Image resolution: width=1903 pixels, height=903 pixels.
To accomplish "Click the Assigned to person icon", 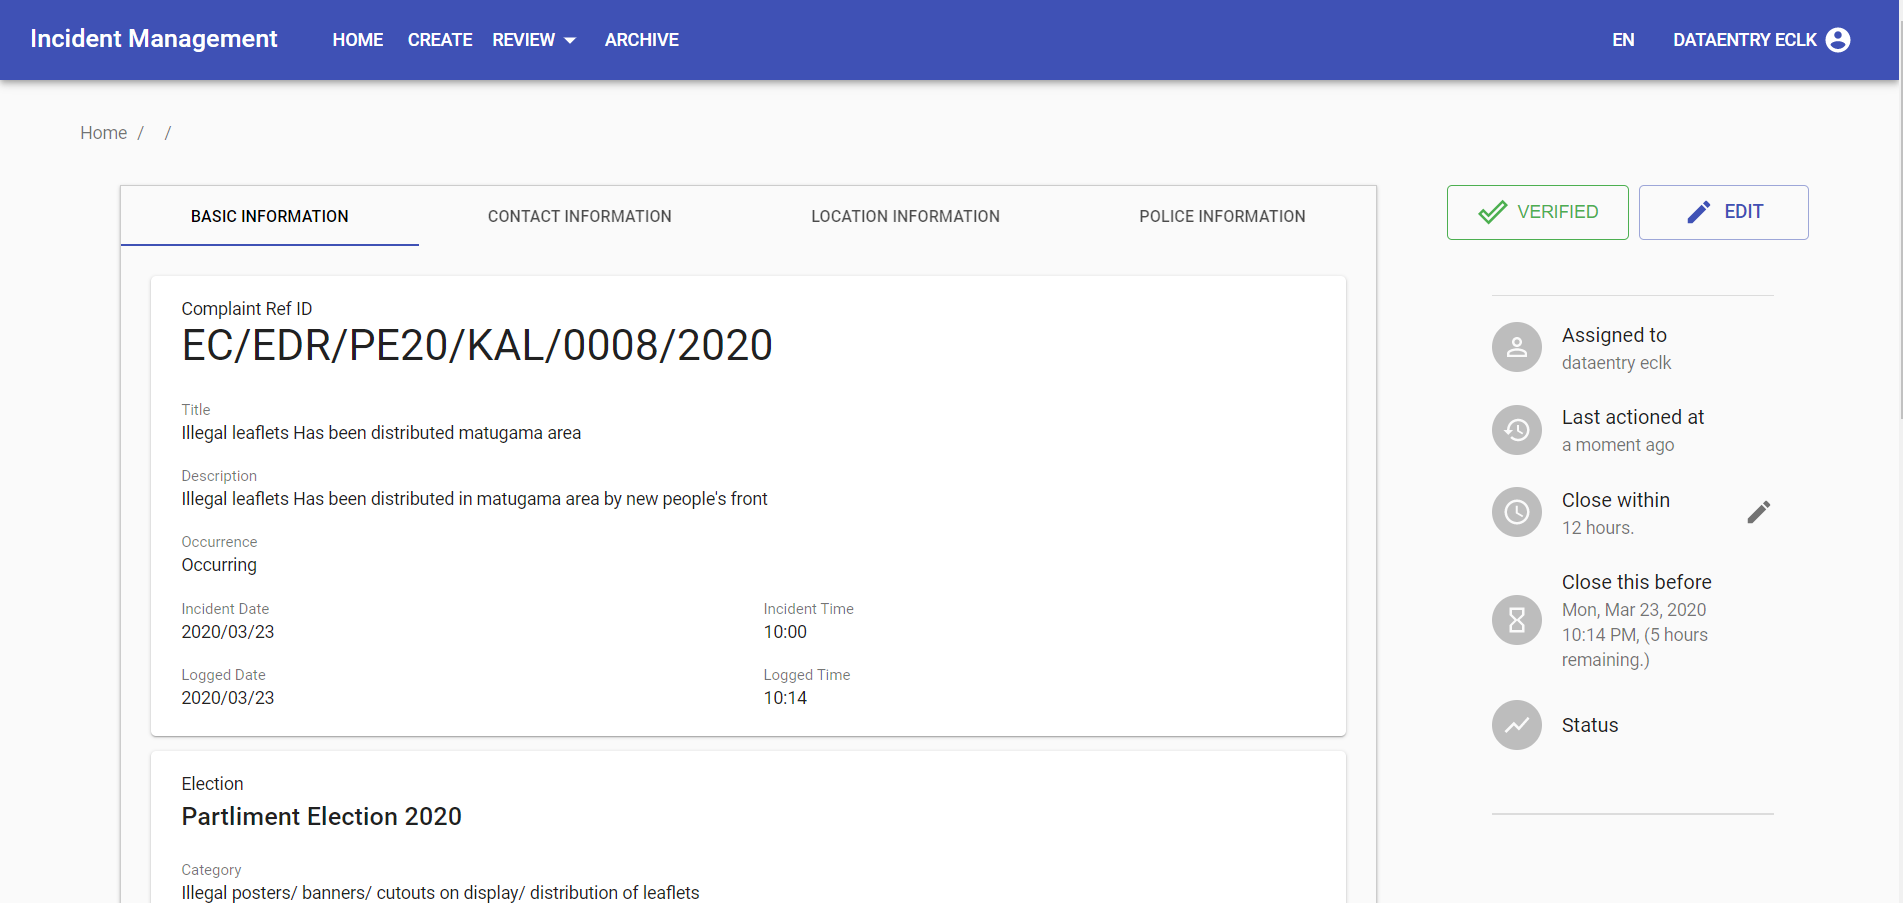I will tap(1516, 347).
